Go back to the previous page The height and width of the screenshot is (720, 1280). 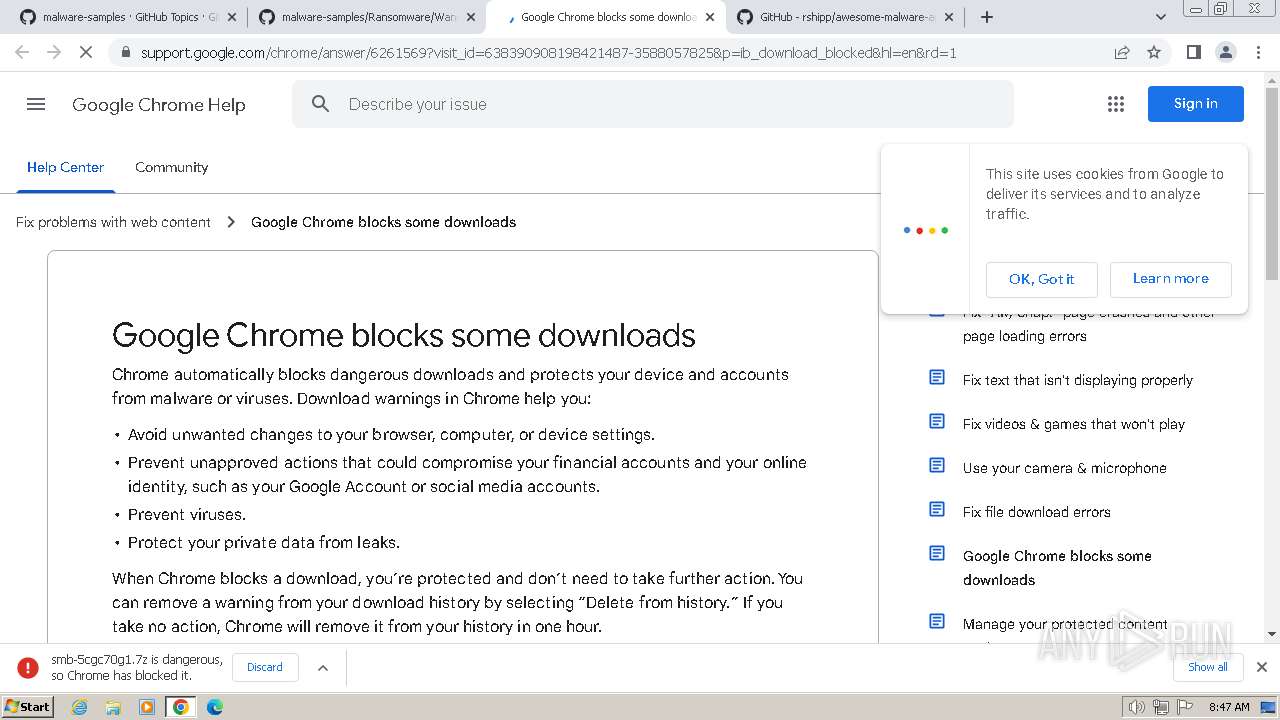[22, 52]
